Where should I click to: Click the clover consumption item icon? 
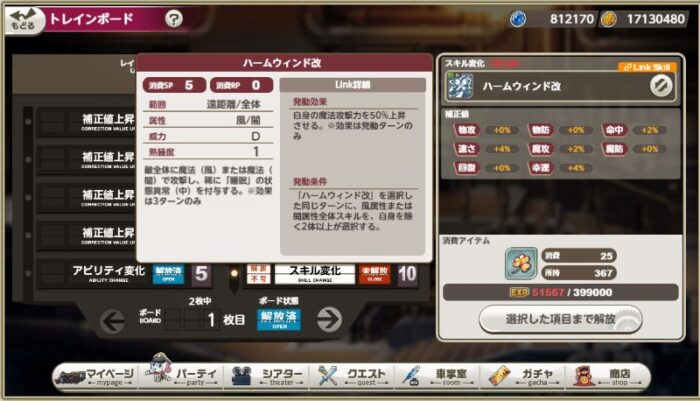[x=521, y=263]
